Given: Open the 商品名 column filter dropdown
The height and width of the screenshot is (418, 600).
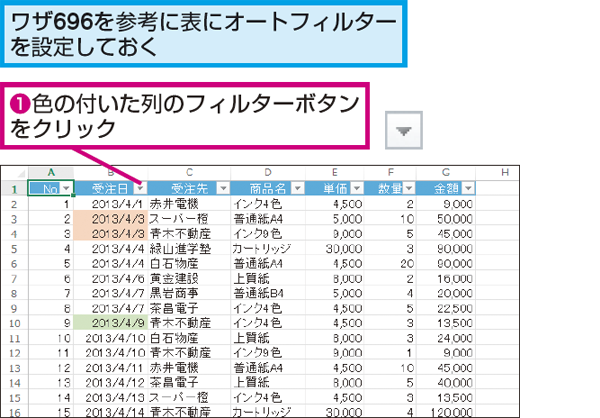Looking at the screenshot, I should tap(297, 188).
